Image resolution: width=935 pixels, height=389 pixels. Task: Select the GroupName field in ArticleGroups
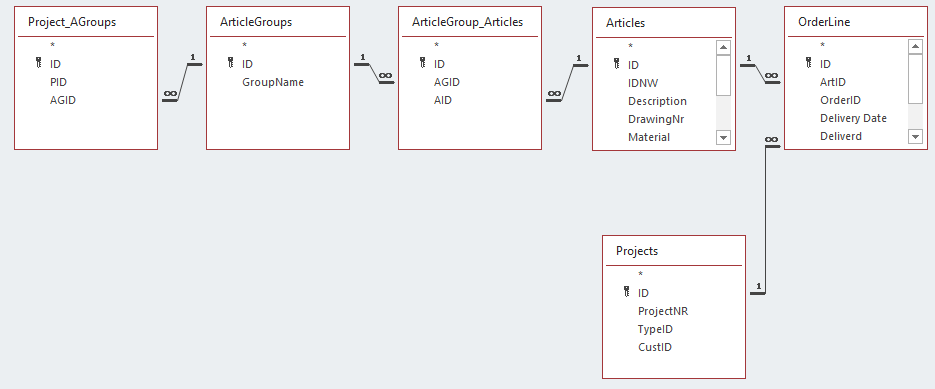click(x=273, y=82)
